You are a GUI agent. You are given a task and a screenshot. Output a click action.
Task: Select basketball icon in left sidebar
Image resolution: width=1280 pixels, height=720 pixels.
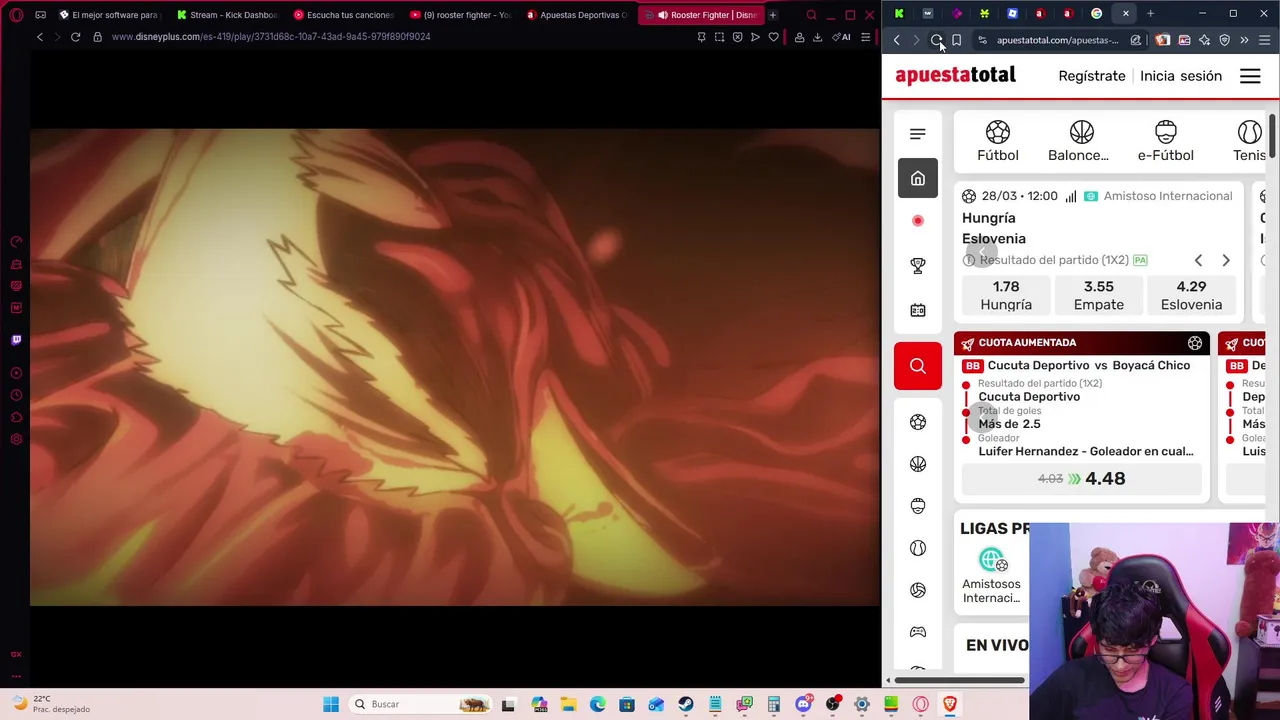[917, 464]
